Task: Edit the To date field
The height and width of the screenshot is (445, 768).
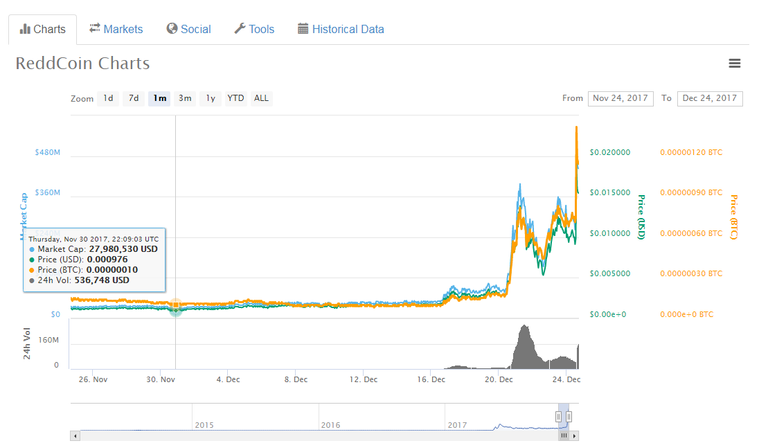Action: point(710,98)
